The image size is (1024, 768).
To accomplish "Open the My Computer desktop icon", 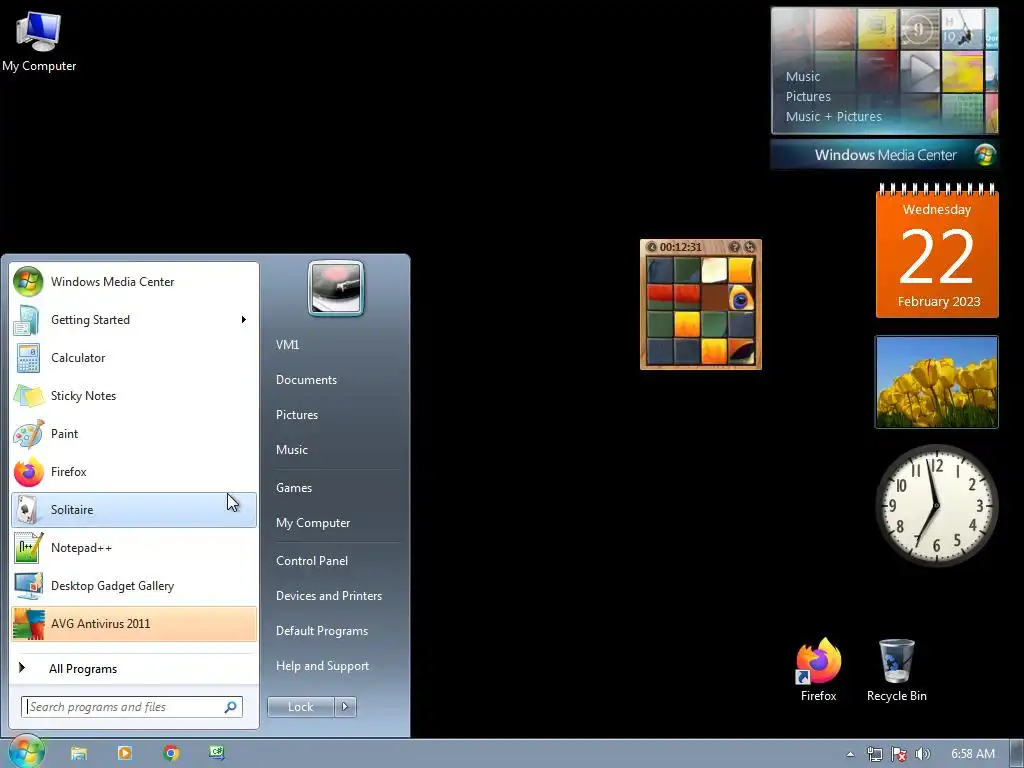I will coord(39,42).
